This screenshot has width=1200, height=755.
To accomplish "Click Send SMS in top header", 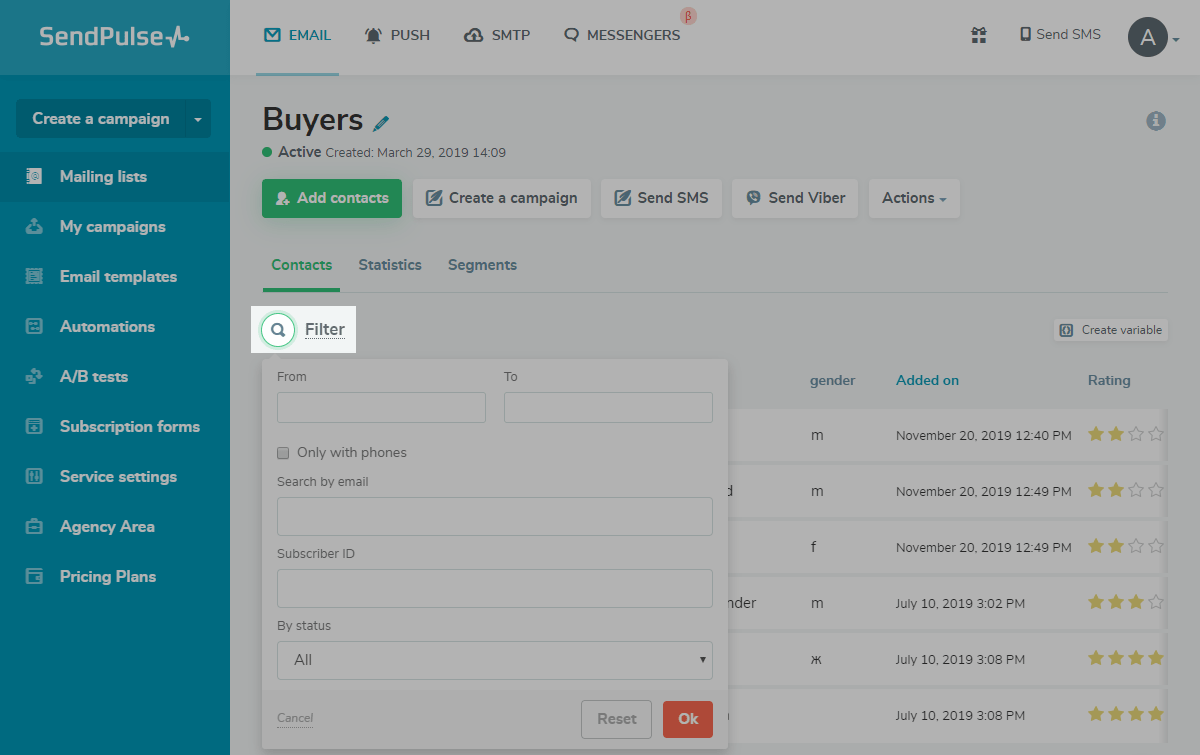I will pos(1060,34).
